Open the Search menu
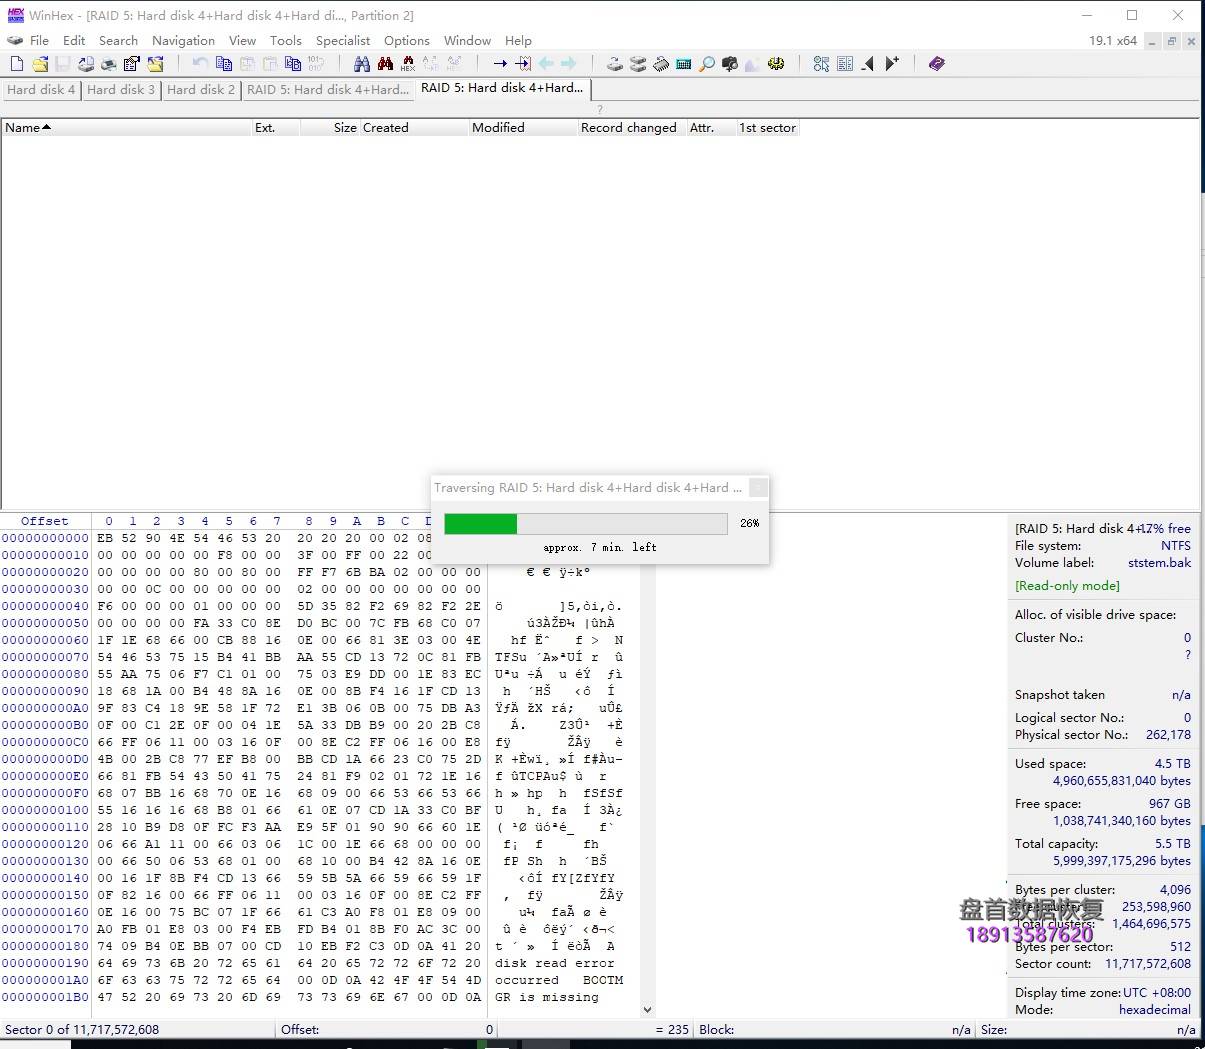Viewport: 1205px width, 1049px height. point(118,41)
